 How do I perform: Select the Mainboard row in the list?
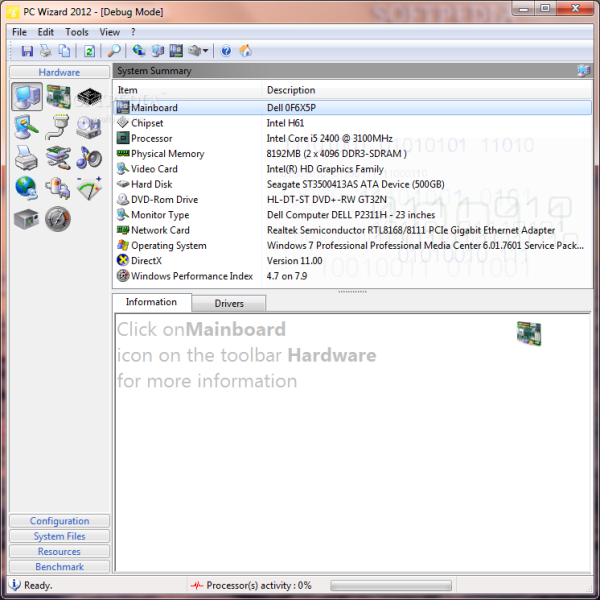click(353, 108)
